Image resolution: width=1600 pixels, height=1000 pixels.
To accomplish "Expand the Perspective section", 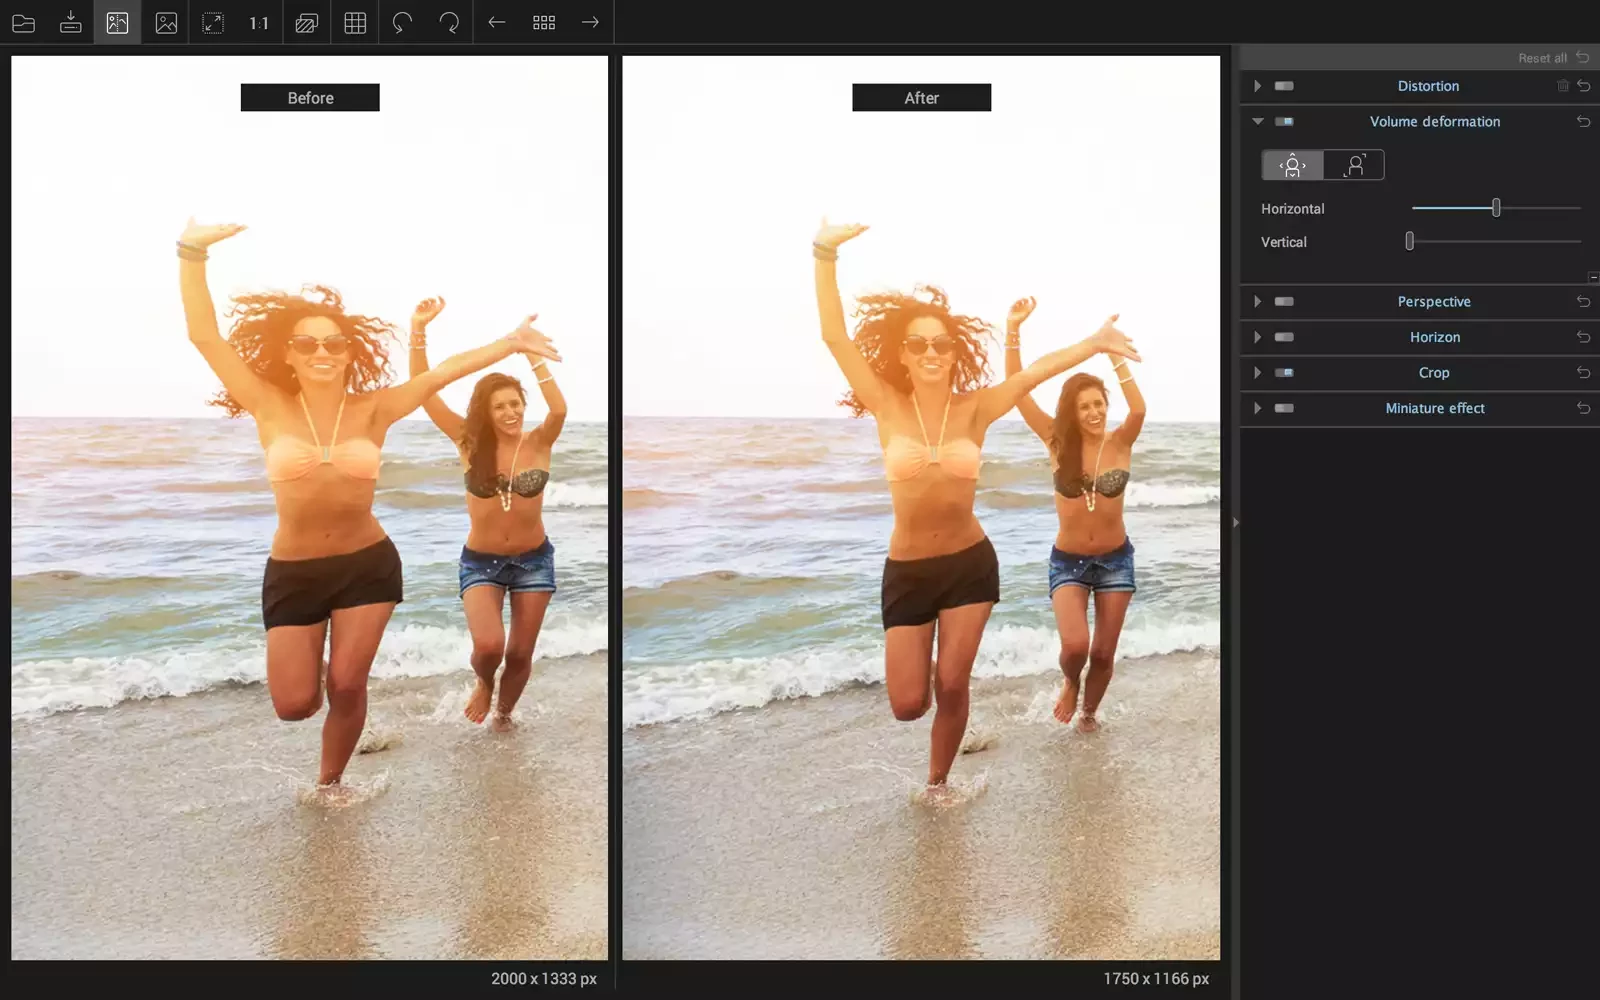I will pos(1257,302).
